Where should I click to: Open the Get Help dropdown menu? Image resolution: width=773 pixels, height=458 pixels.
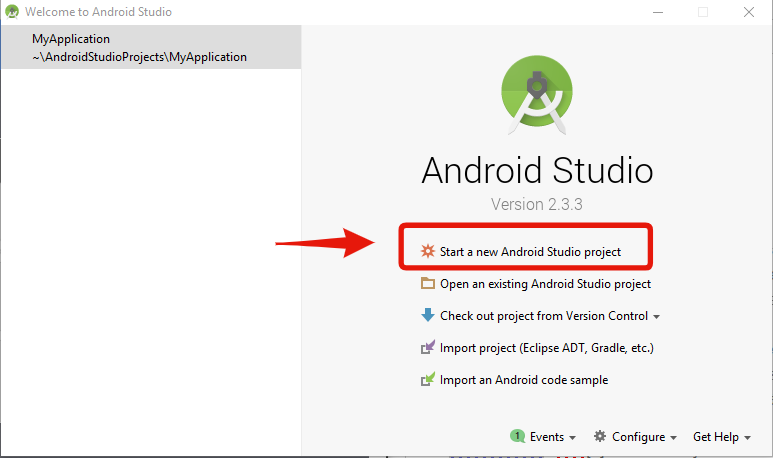(x=722, y=437)
